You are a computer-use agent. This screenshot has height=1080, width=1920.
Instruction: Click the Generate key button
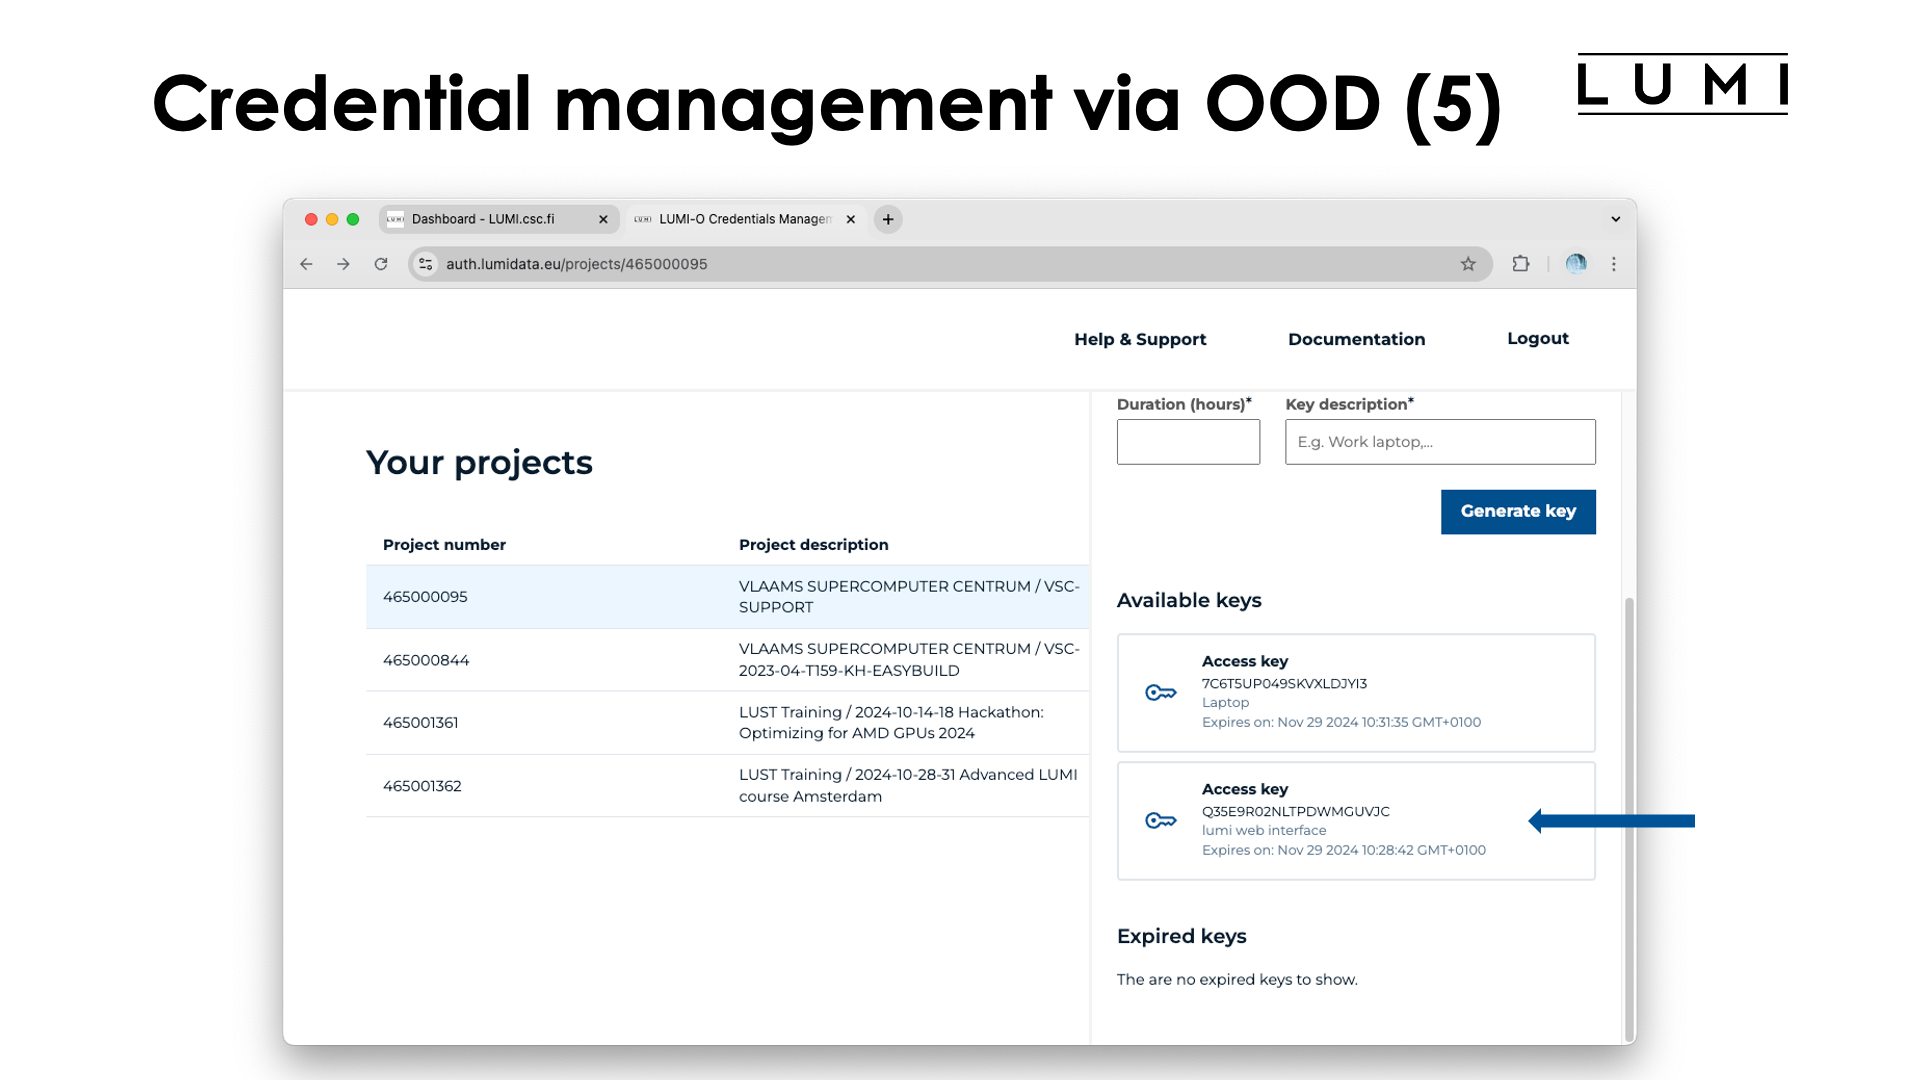click(1518, 511)
